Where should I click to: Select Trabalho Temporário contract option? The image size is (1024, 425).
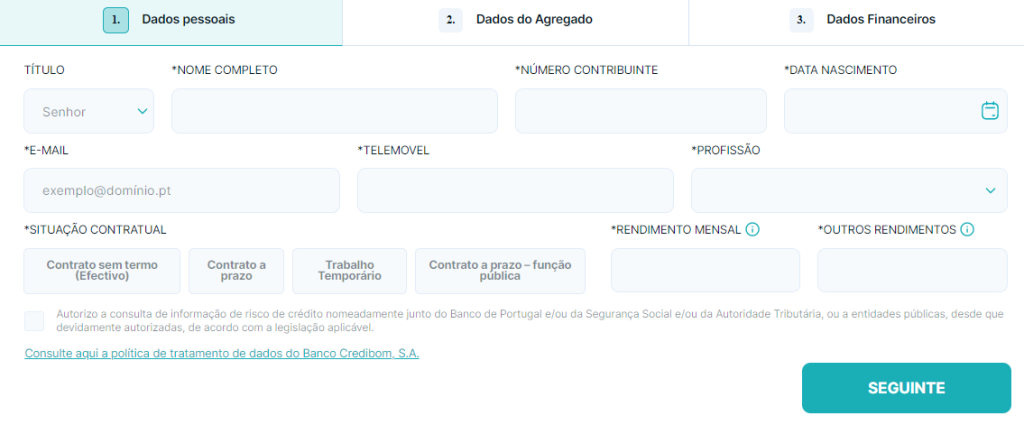coord(349,271)
